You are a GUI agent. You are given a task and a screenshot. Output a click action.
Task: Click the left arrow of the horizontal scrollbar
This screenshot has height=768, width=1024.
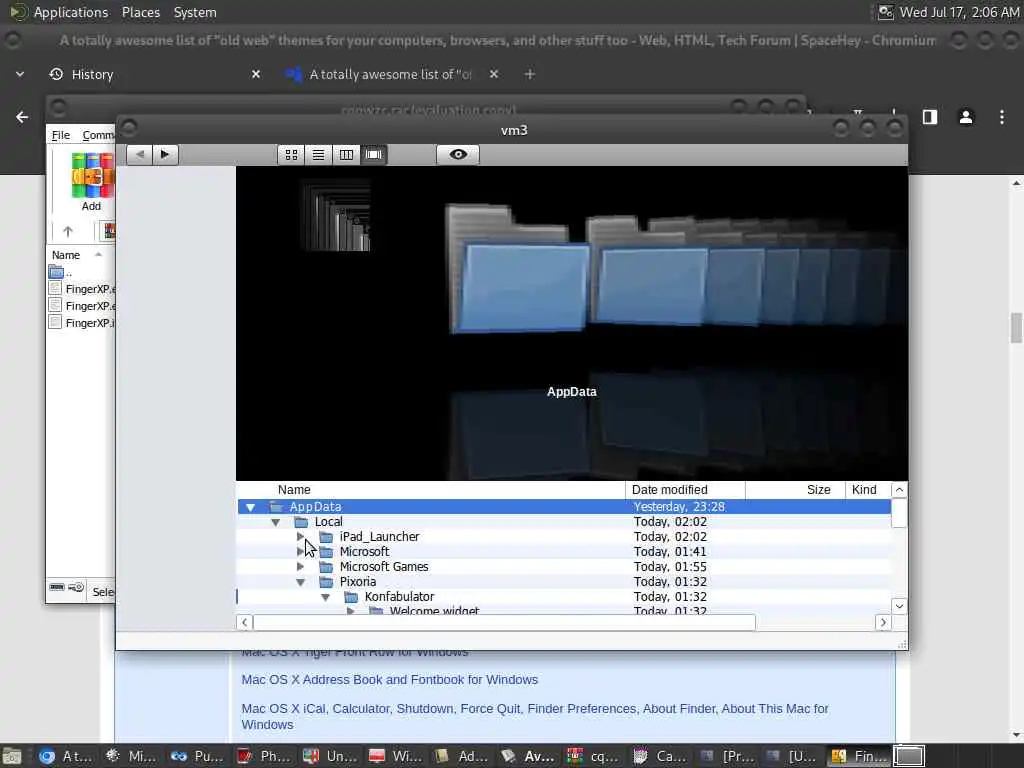(x=245, y=622)
